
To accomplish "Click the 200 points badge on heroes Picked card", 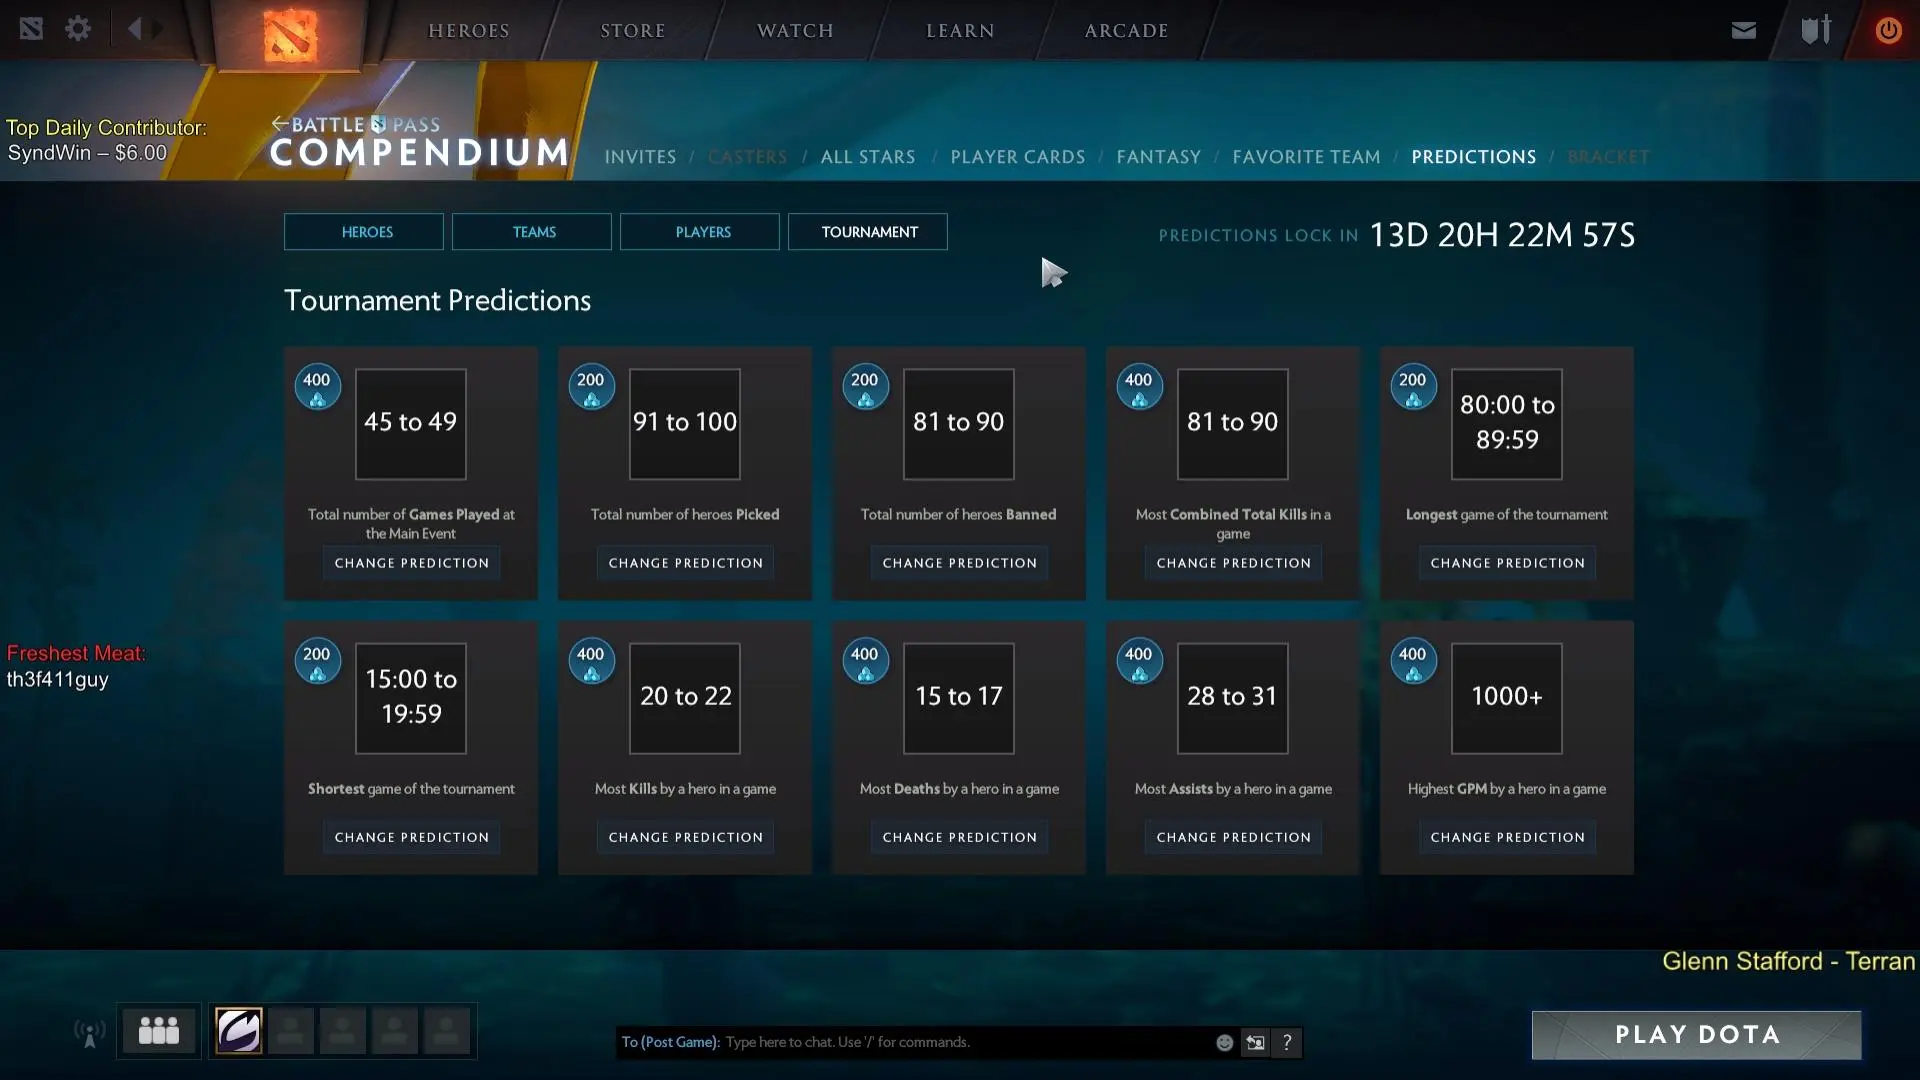I will point(591,387).
